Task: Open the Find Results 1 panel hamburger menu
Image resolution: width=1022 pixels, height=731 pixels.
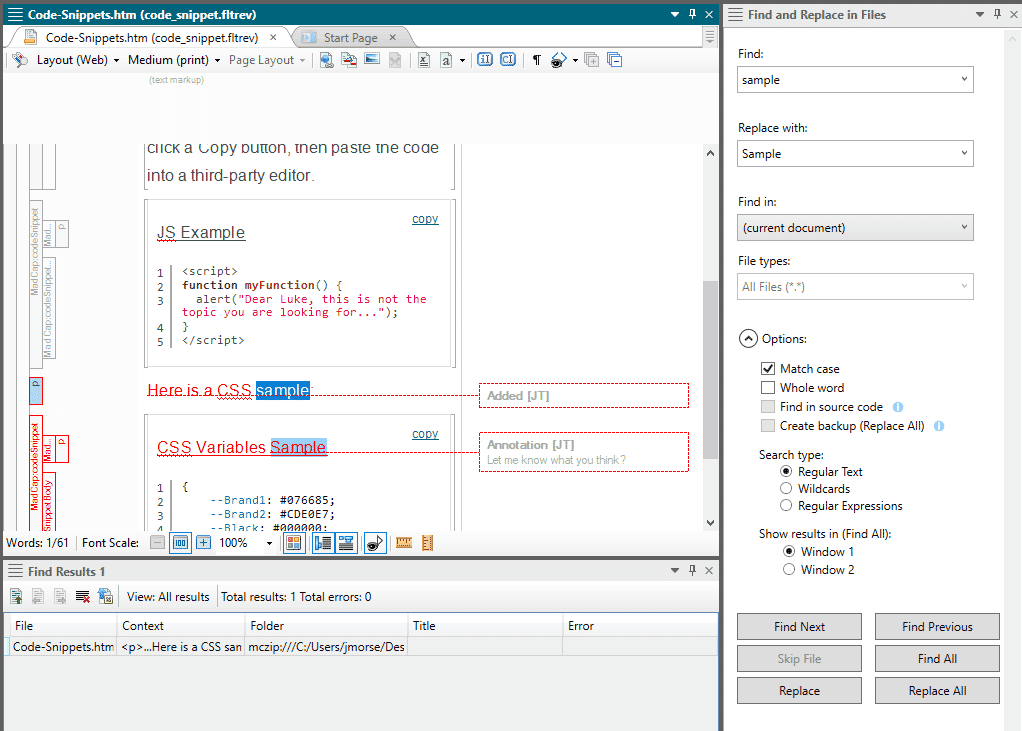Action: (15, 571)
